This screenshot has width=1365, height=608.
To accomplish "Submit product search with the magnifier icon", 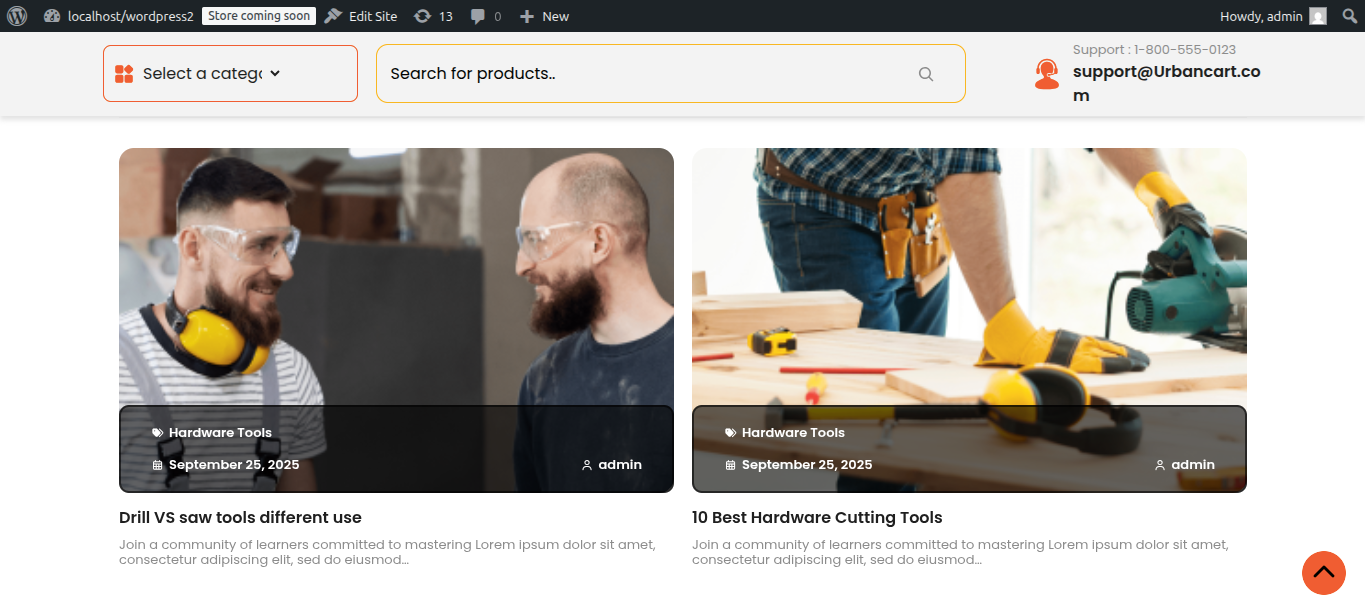I will tap(926, 74).
